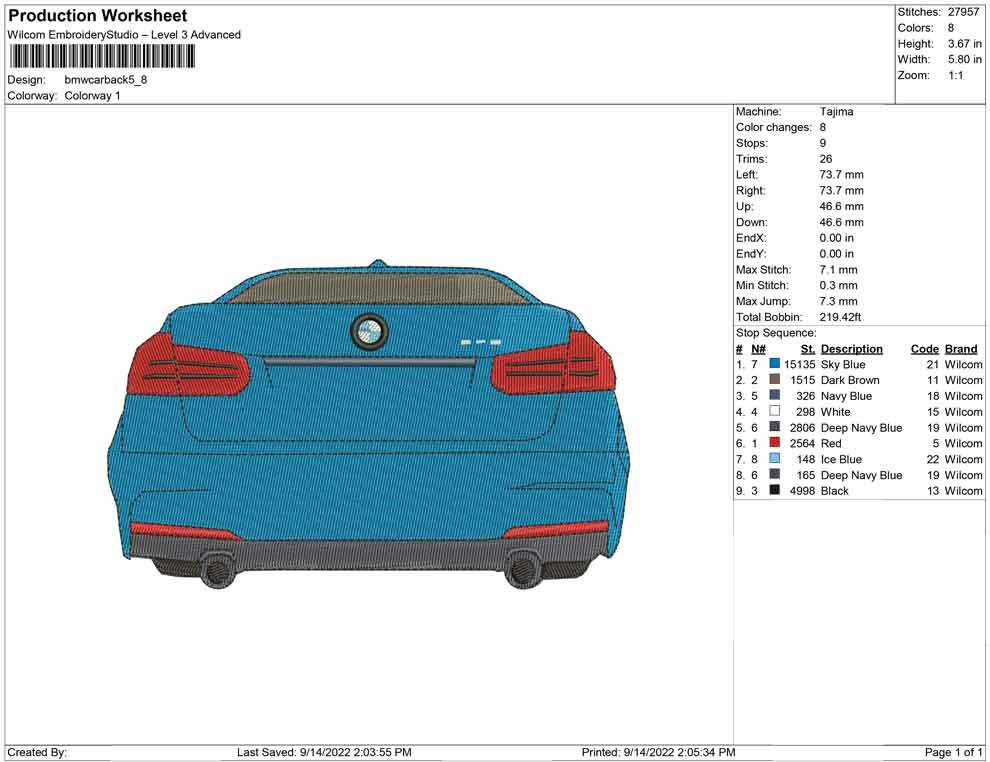Image resolution: width=990 pixels, height=762 pixels.
Task: Click the Width value '5.80 in'
Action: coord(965,59)
